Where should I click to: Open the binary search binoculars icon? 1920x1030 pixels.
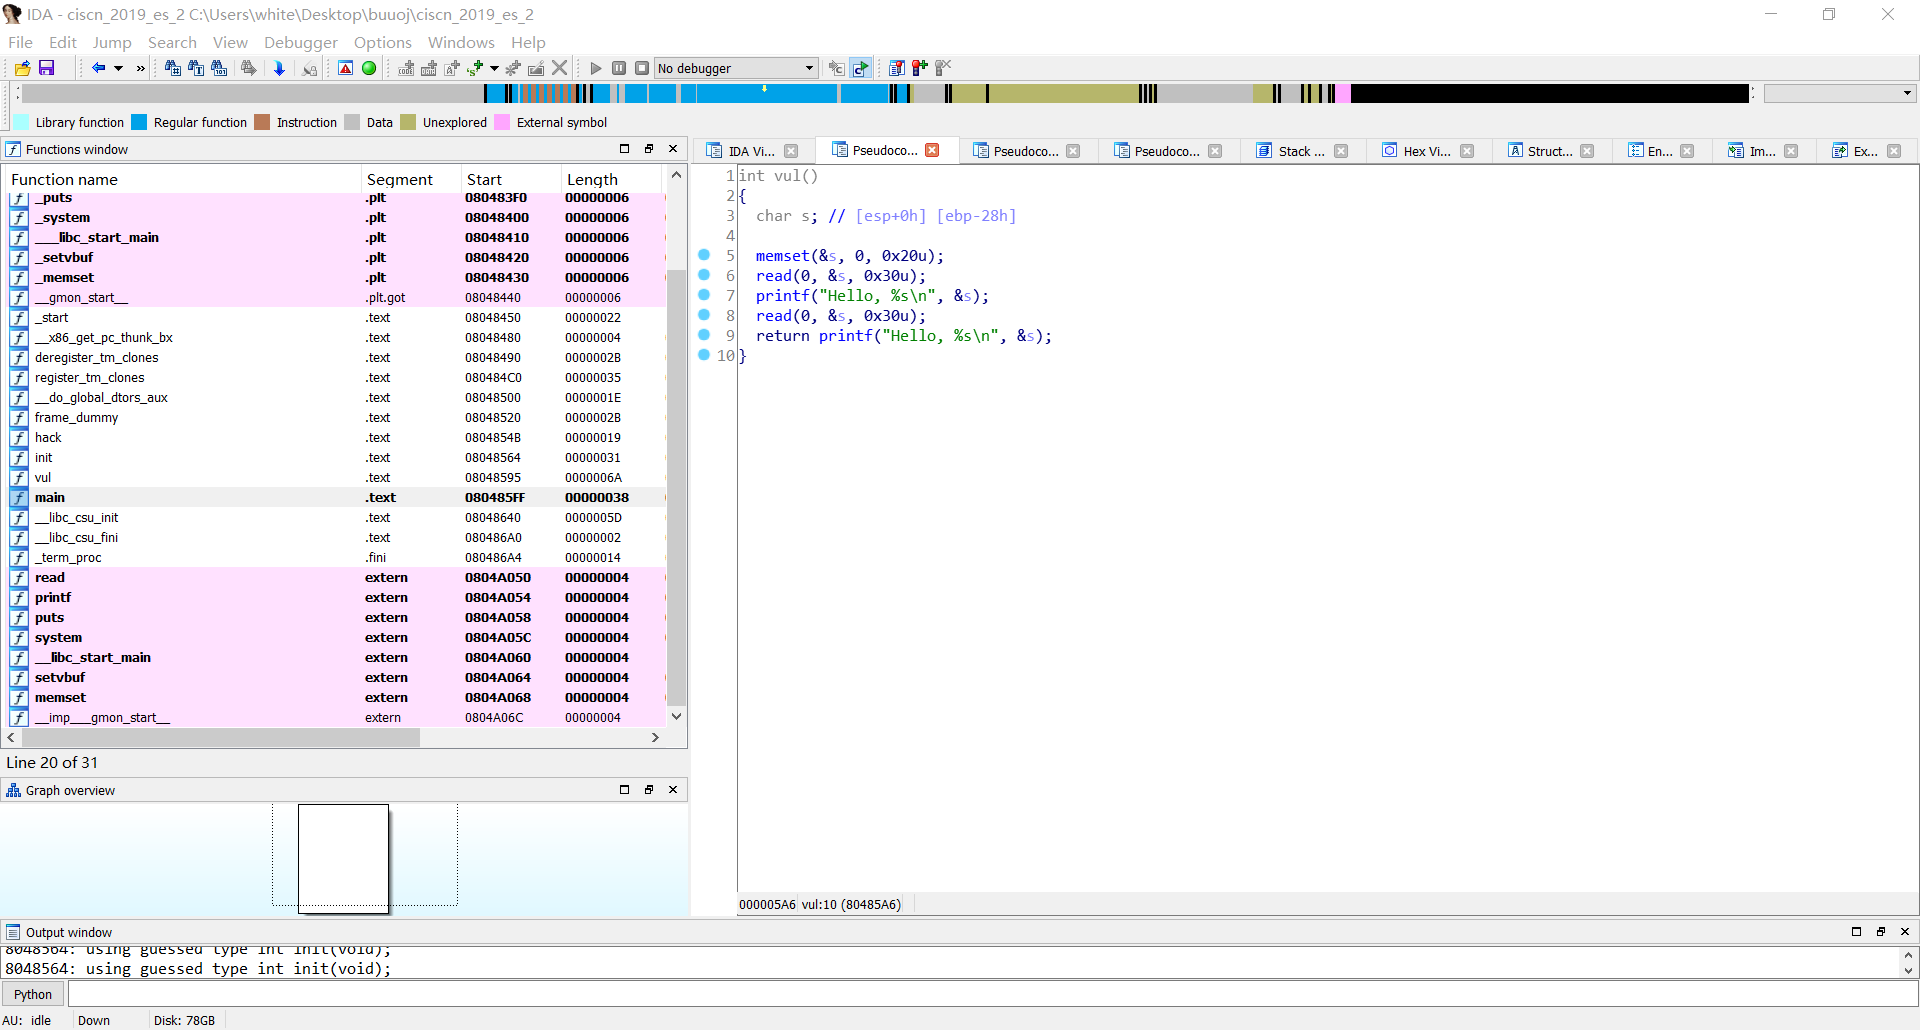218,68
